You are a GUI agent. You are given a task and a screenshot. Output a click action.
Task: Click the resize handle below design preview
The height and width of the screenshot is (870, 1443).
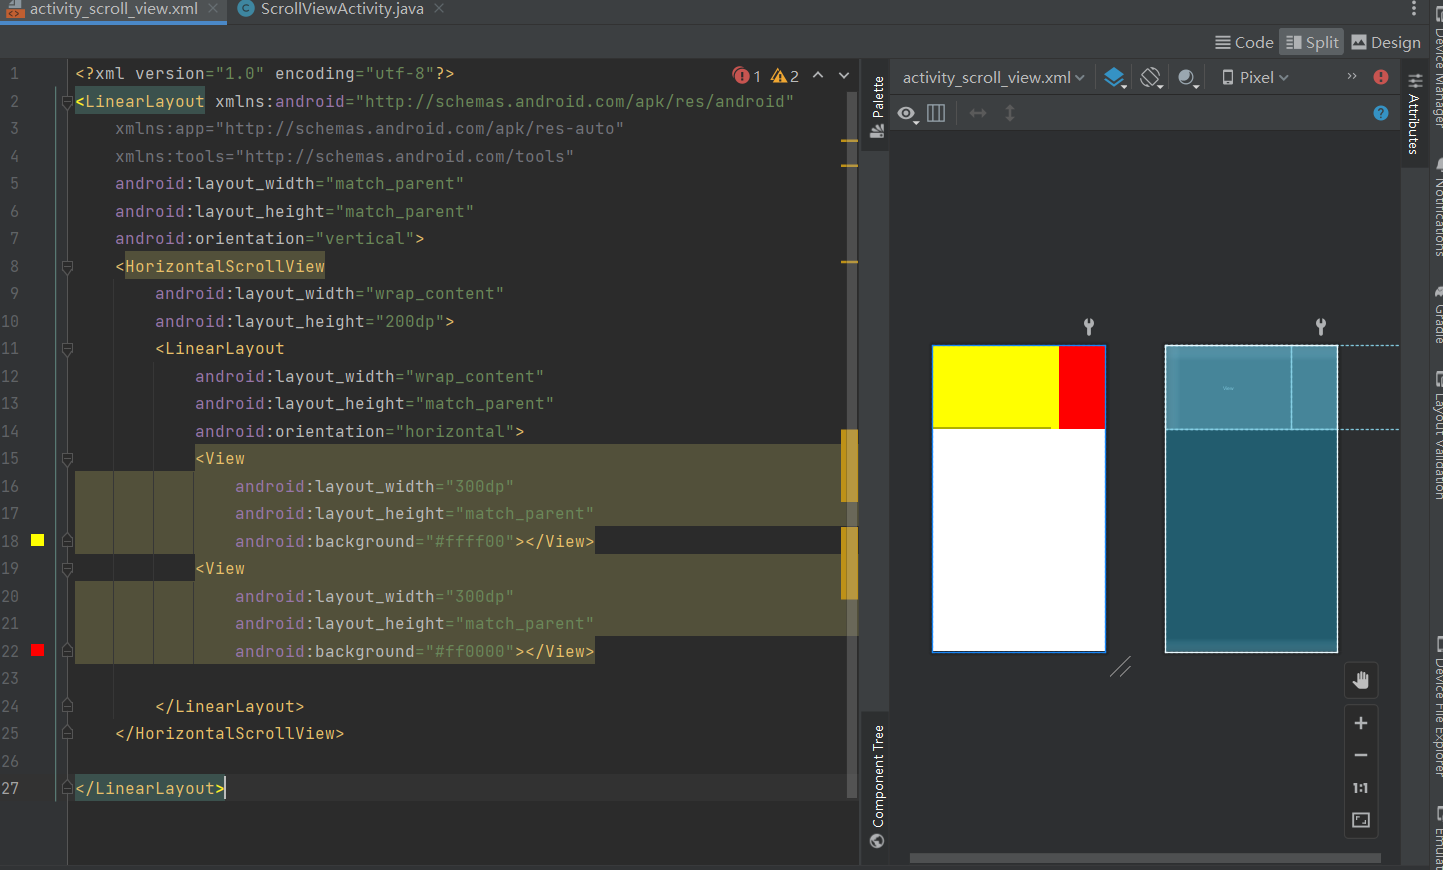[x=1120, y=667]
